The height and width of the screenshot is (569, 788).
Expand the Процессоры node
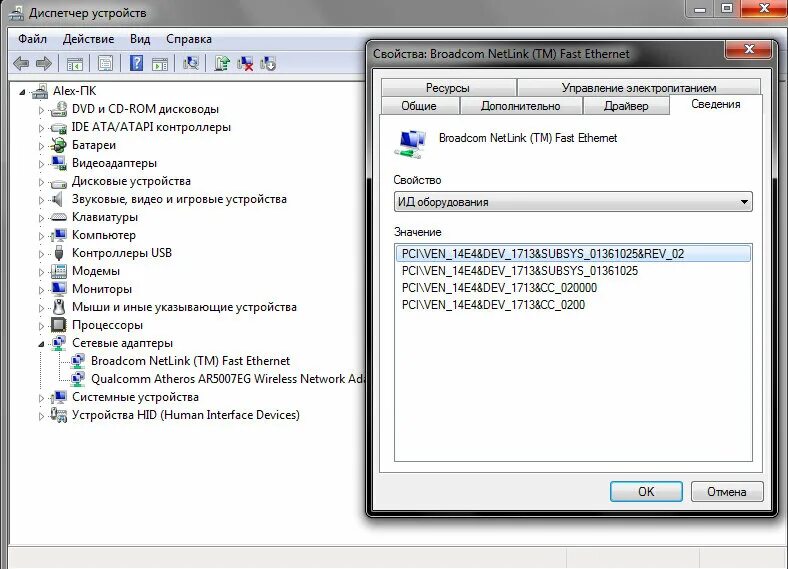(41, 326)
